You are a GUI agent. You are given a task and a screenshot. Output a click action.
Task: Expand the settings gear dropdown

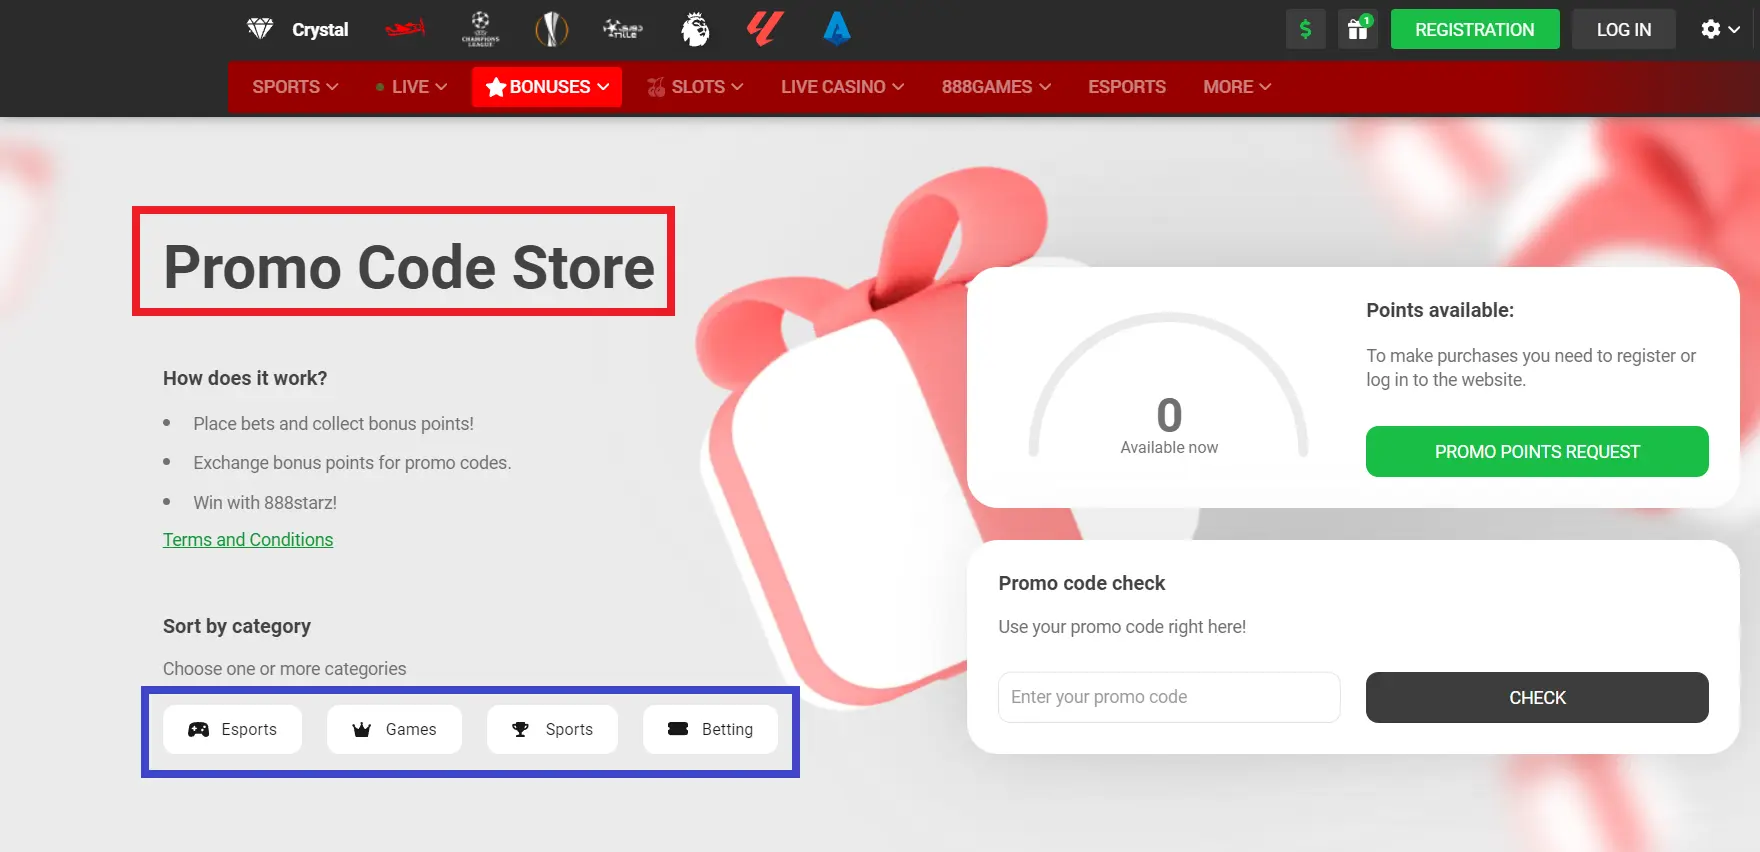coord(1720,29)
